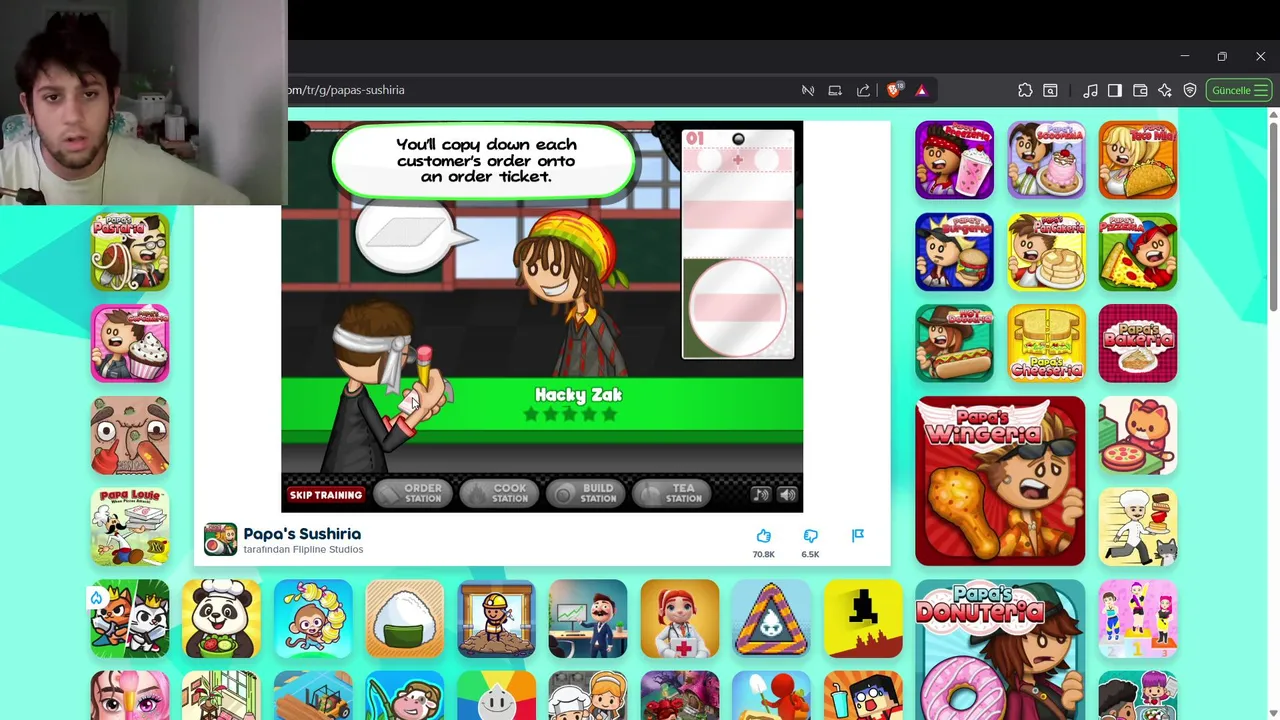Image resolution: width=1280 pixels, height=720 pixels.
Task: Open the purple triangle skull game
Action: [771, 619]
